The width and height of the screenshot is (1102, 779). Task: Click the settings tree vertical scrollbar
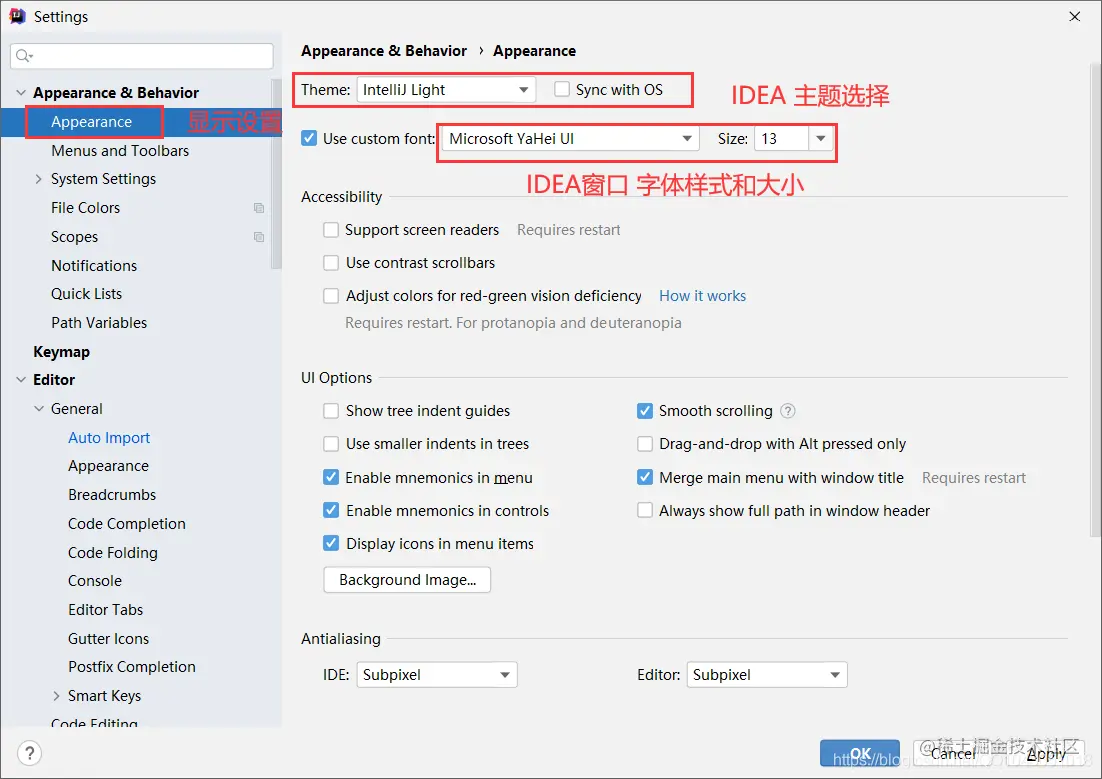click(276, 174)
